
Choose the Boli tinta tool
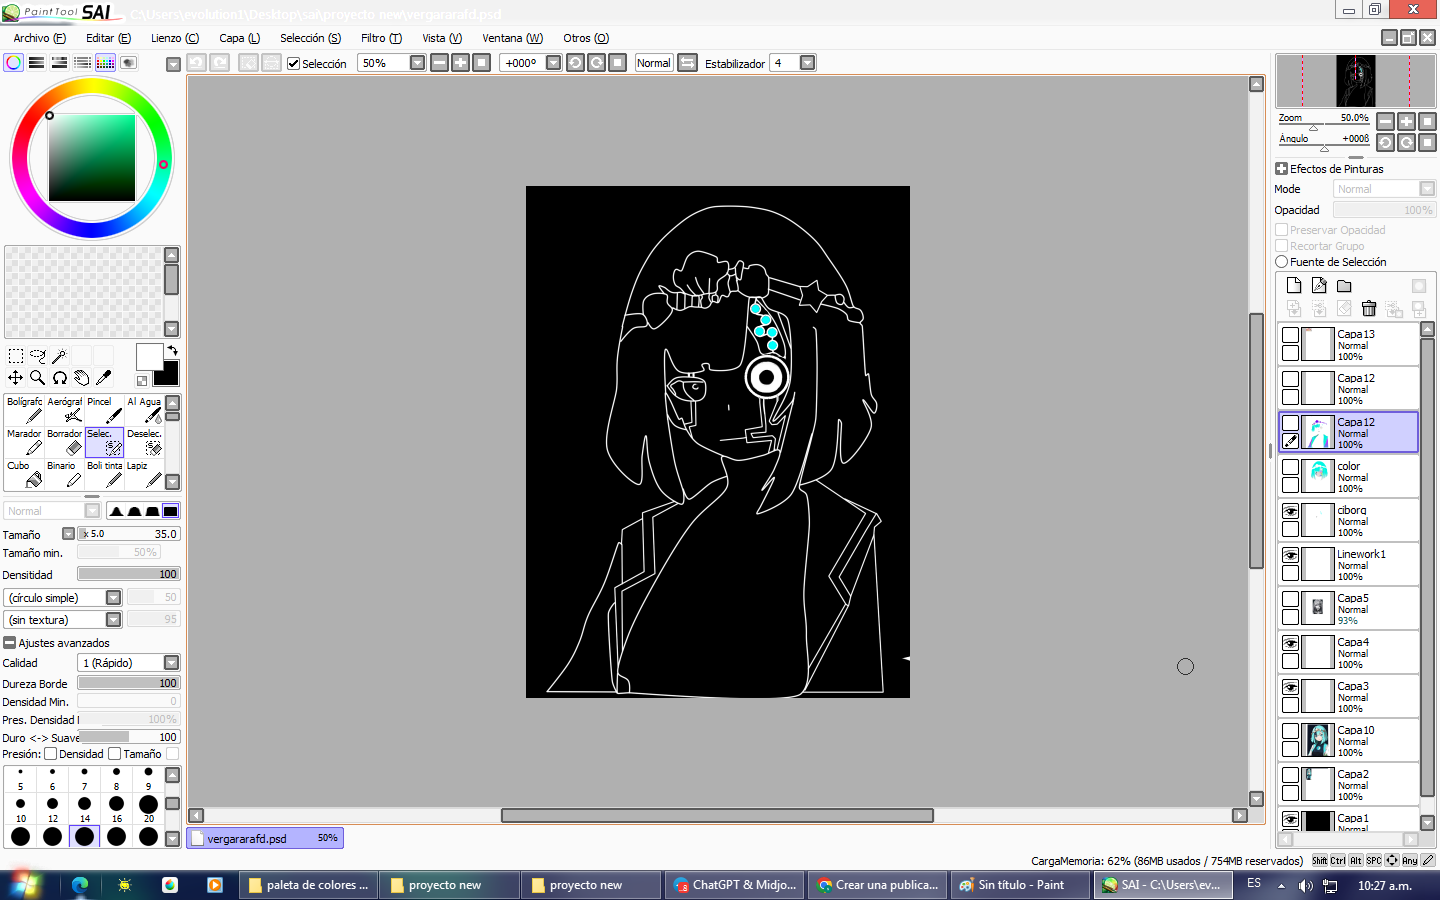(105, 474)
